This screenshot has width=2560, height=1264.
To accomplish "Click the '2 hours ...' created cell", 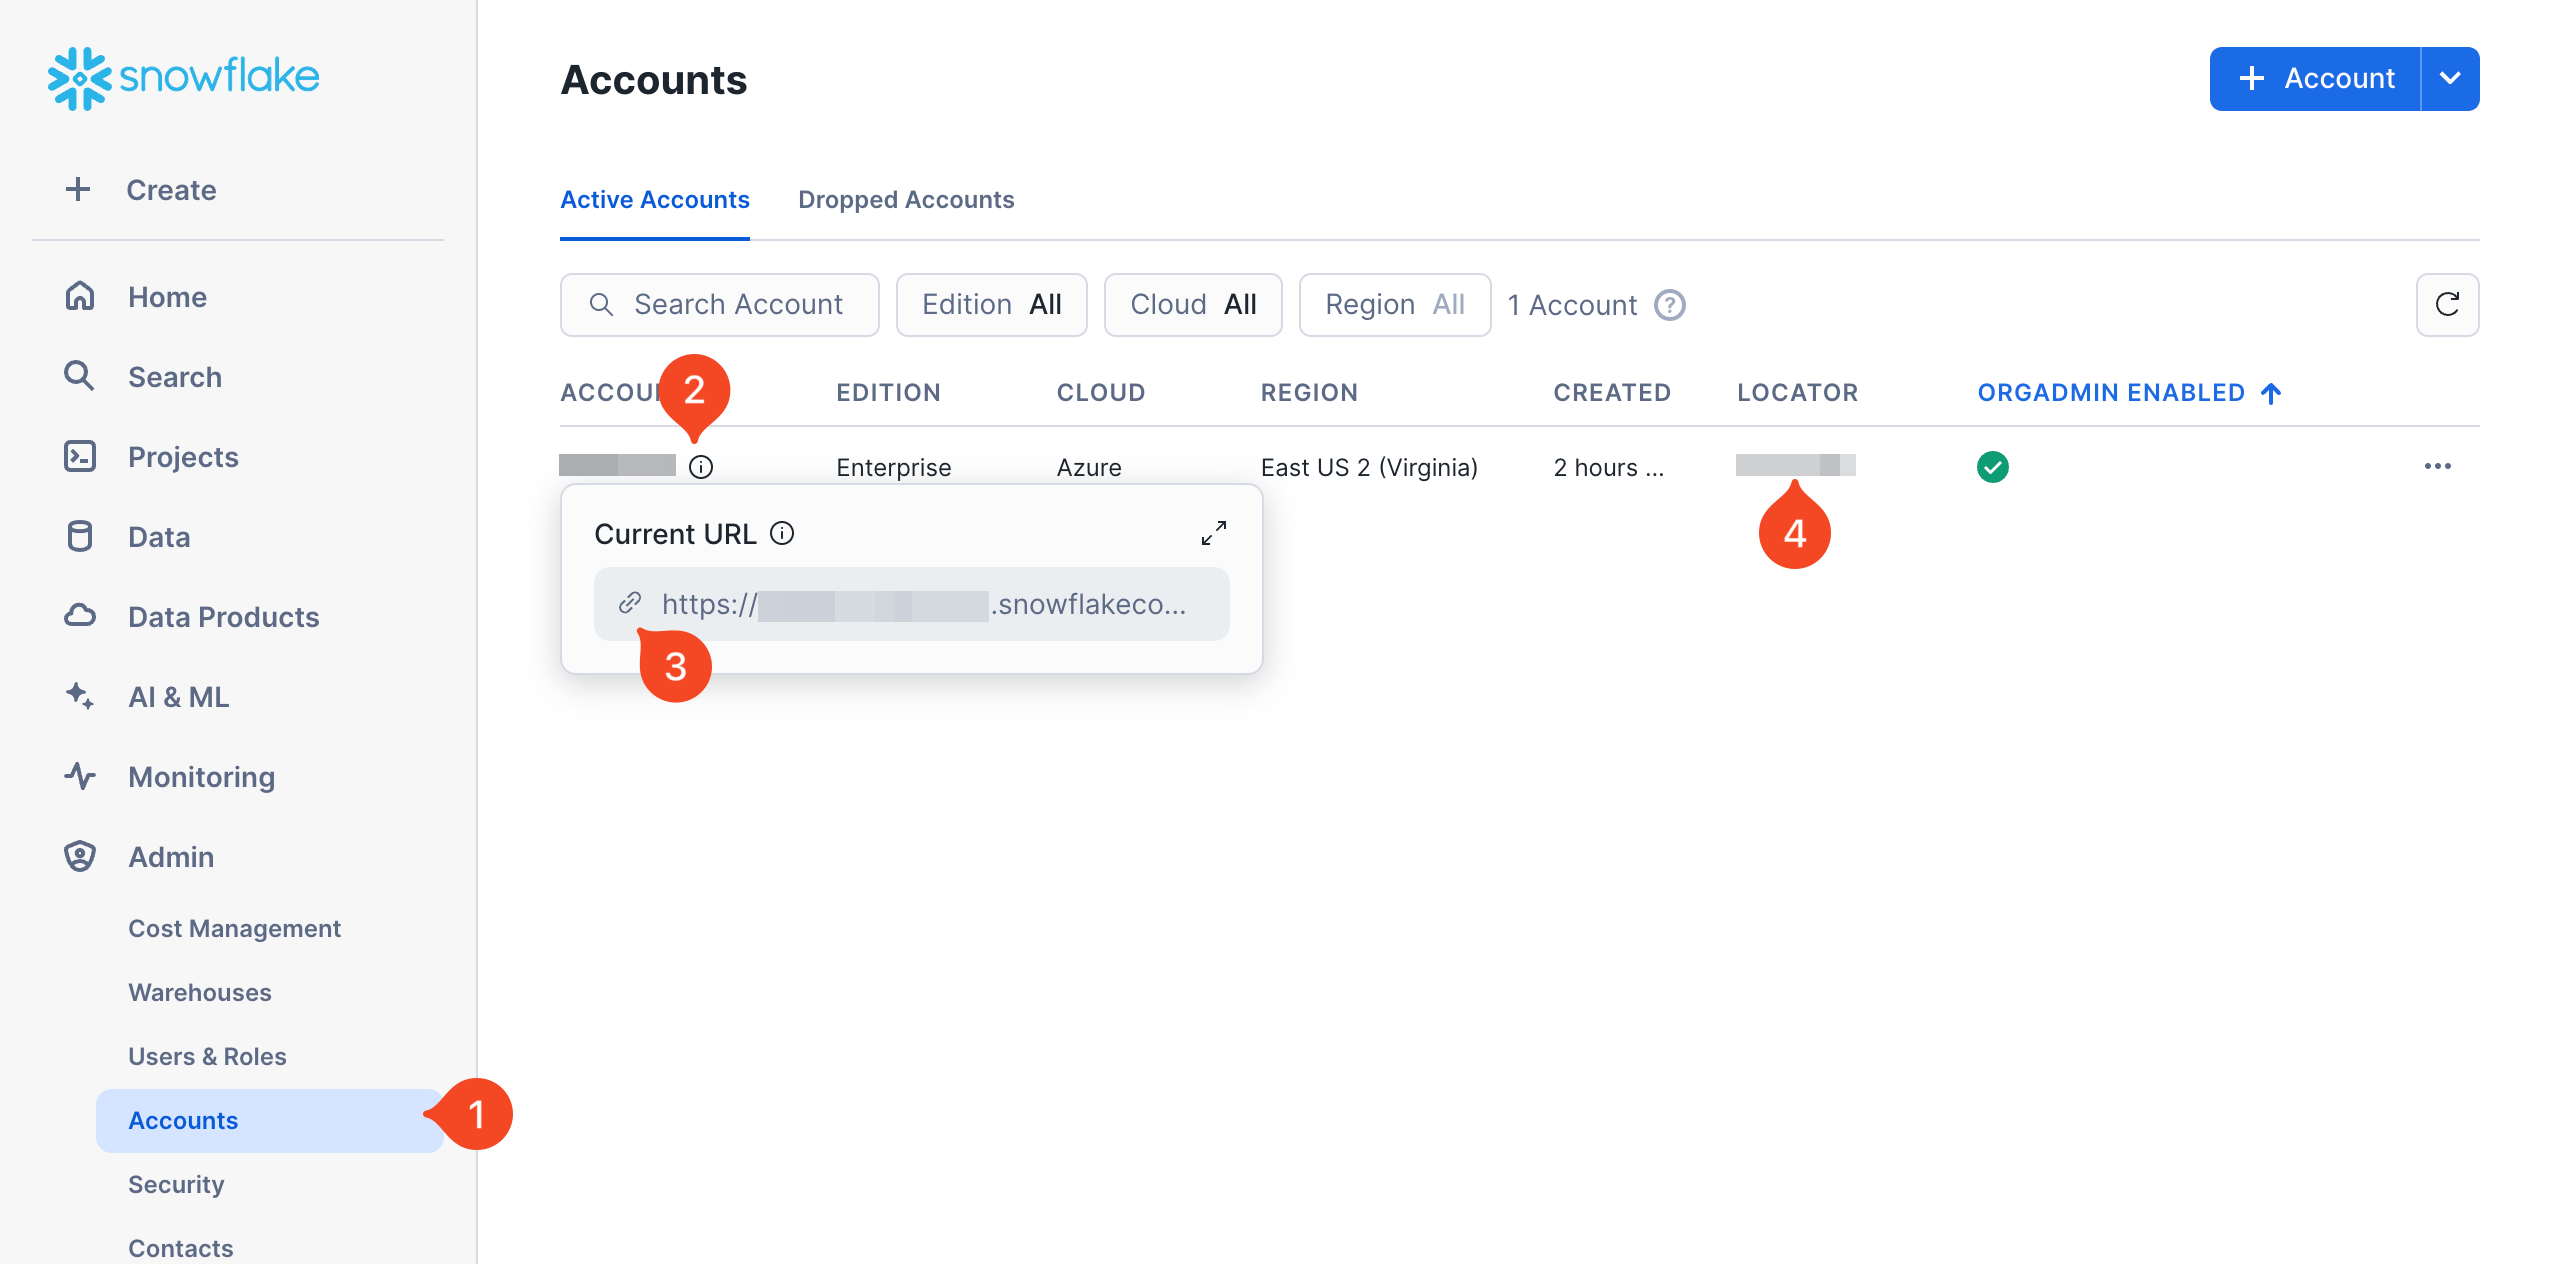I will 1609,467.
